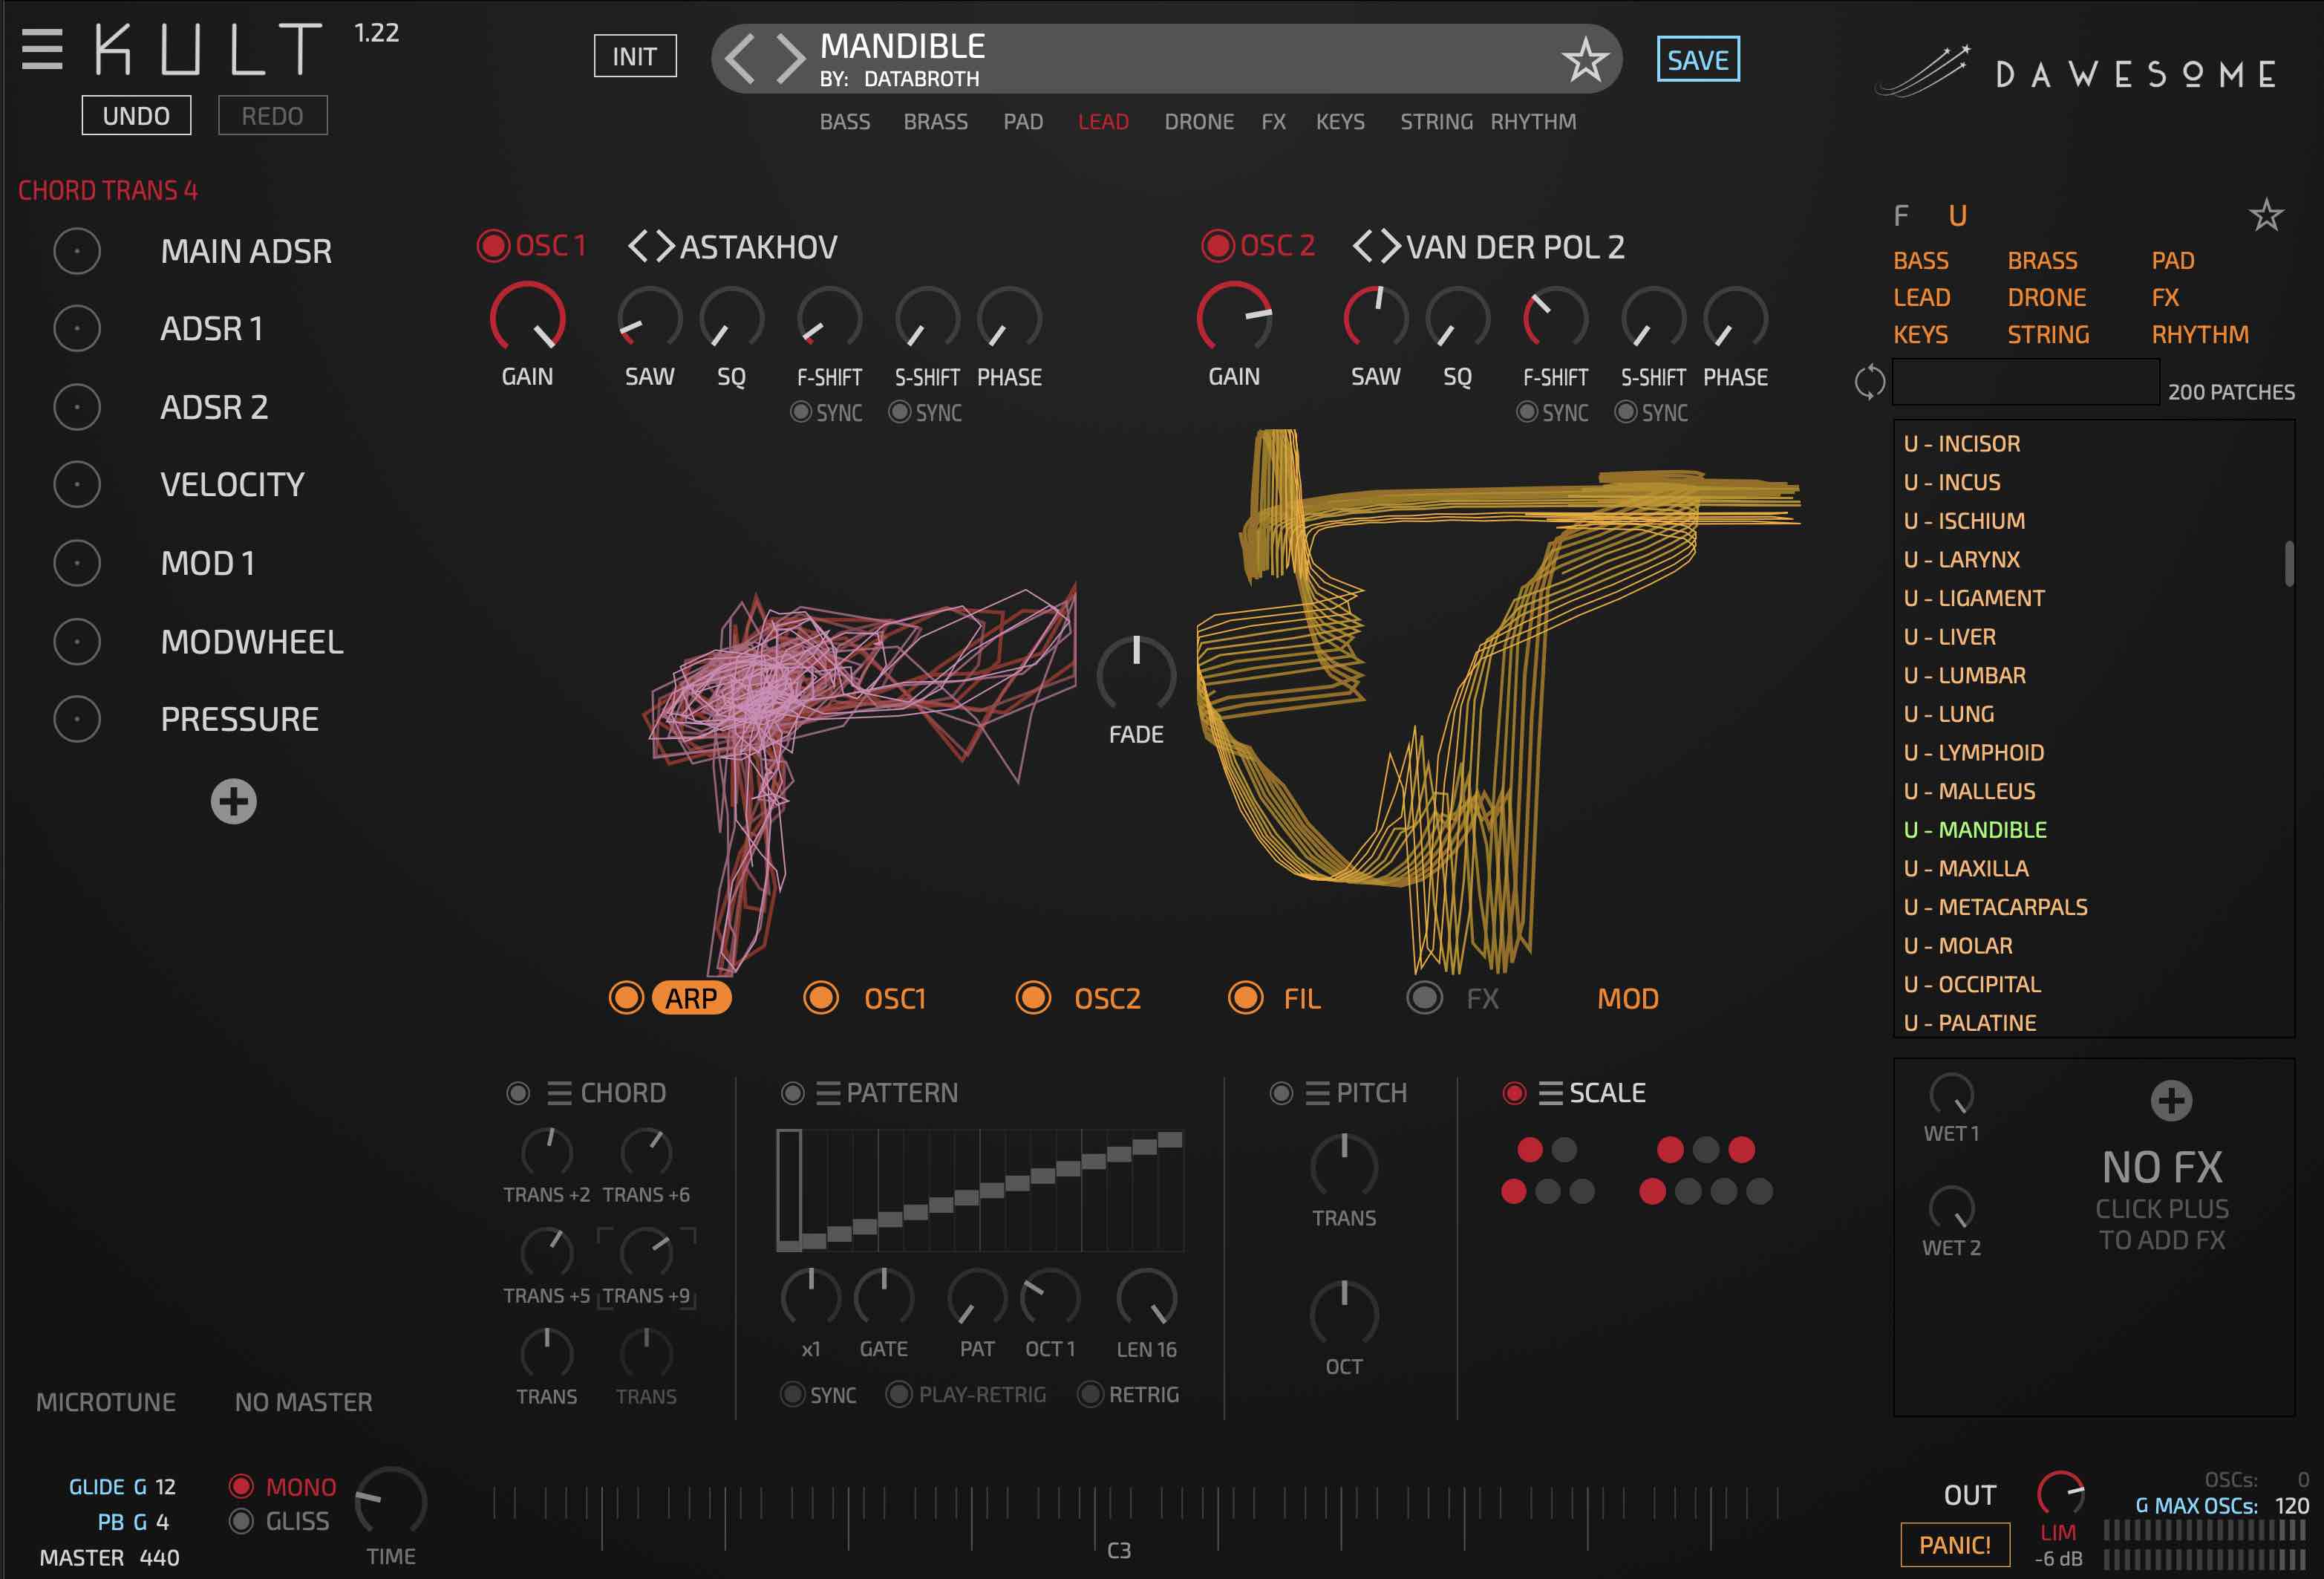Click the patch list scrollbar
Image resolution: width=2324 pixels, height=1579 pixels.
point(2288,564)
